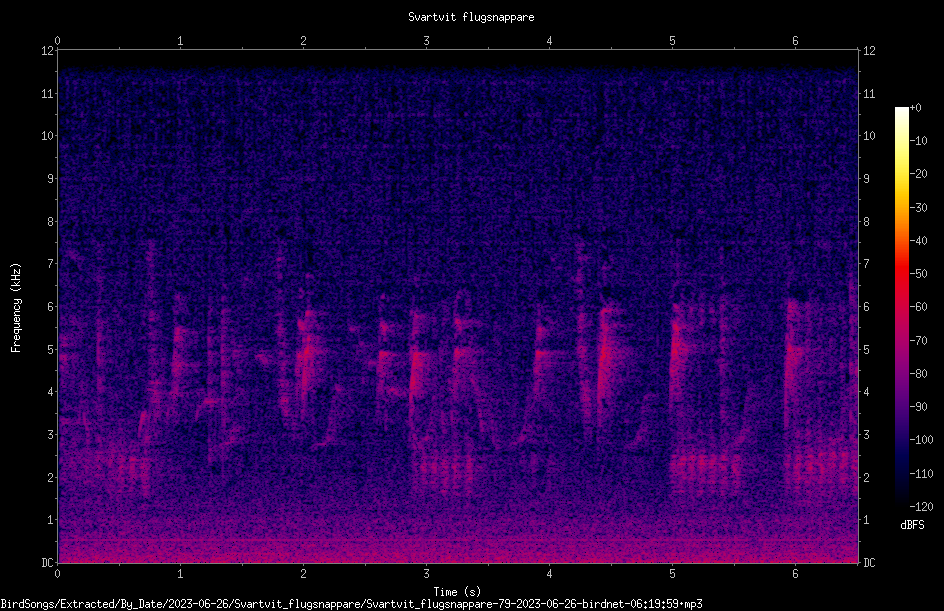Click the "+0" colorbar label
The height and width of the screenshot is (611, 944).
click(915, 108)
